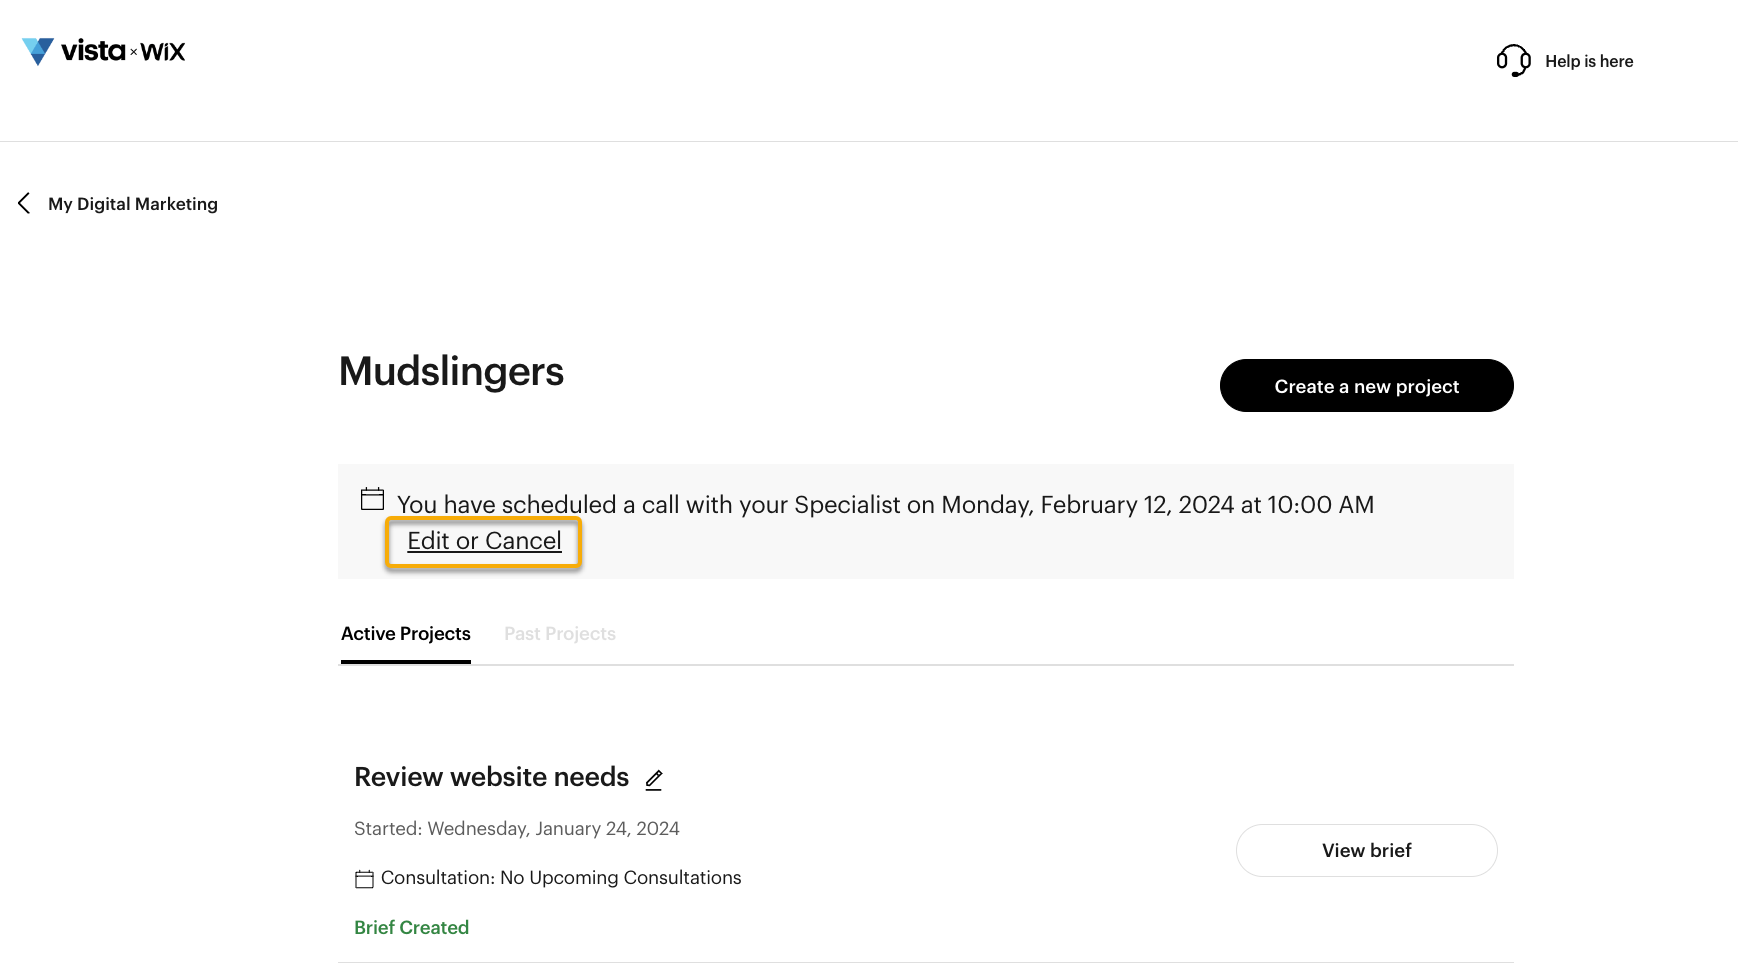Click the scheduled call notification text
Screen dimensions: 1738x972
coord(885,505)
